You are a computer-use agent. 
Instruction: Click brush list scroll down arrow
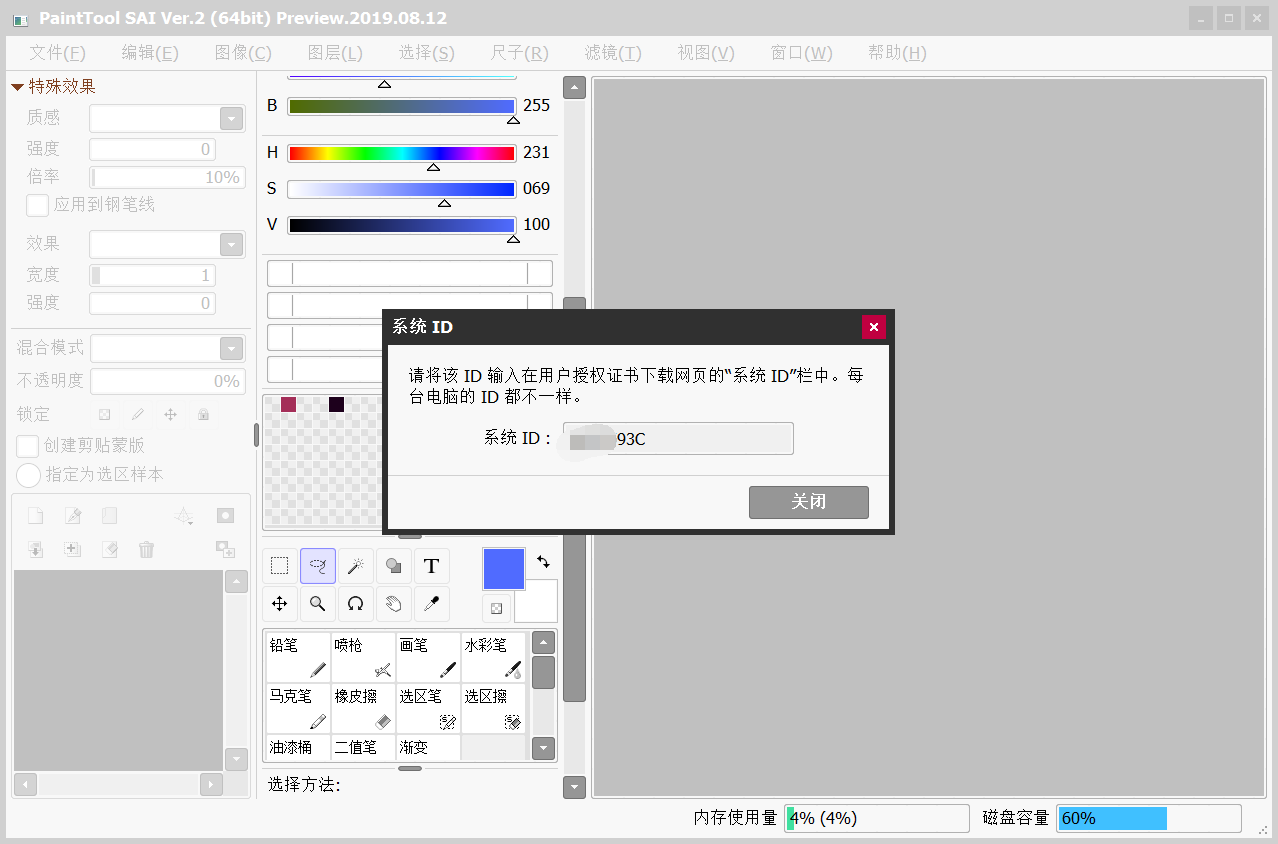543,748
